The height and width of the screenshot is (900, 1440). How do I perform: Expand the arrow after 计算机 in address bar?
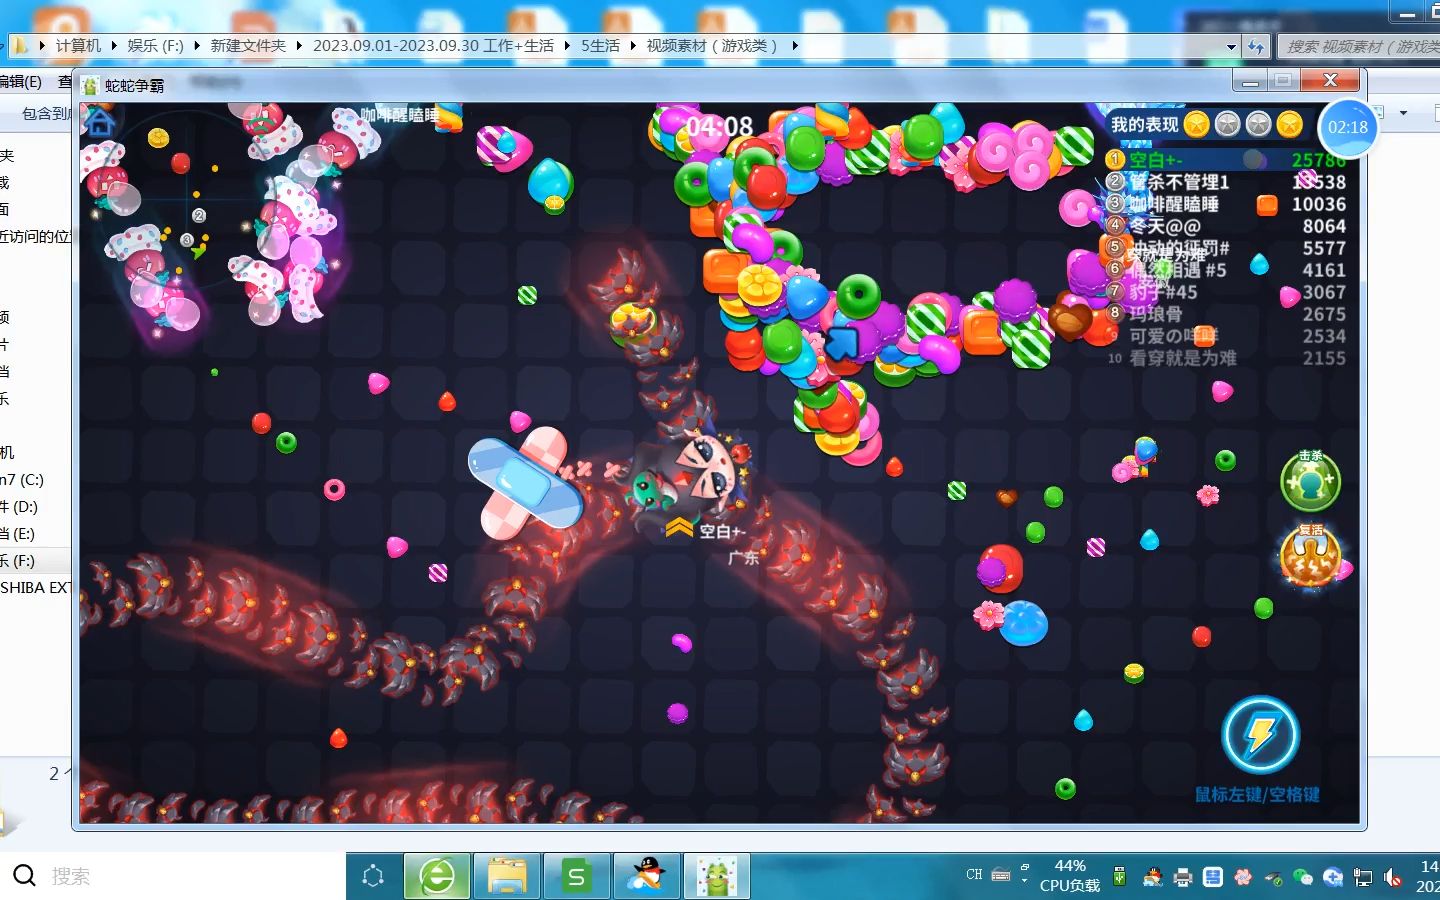click(x=114, y=46)
